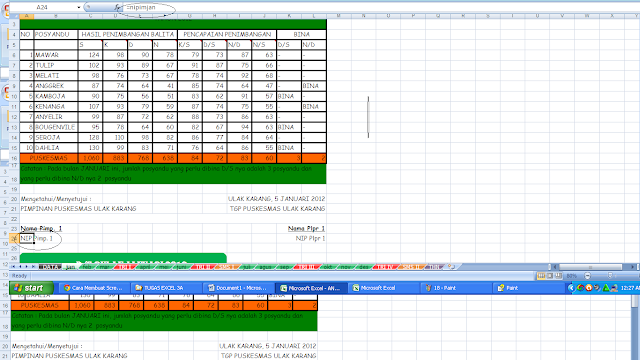The height and width of the screenshot is (360, 640).
Task: Switch to Page Layout view icon
Action: 550,276
